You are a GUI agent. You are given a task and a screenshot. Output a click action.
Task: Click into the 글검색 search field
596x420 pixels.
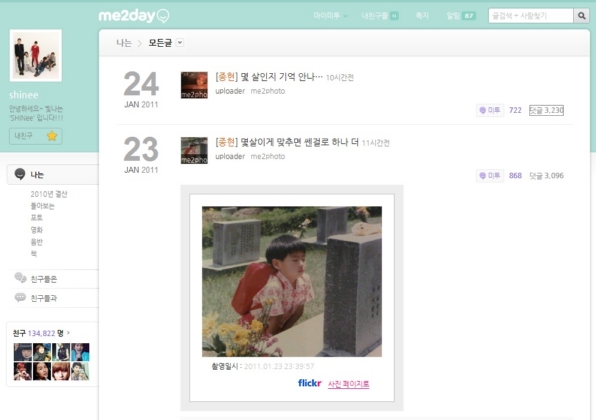tap(531, 16)
